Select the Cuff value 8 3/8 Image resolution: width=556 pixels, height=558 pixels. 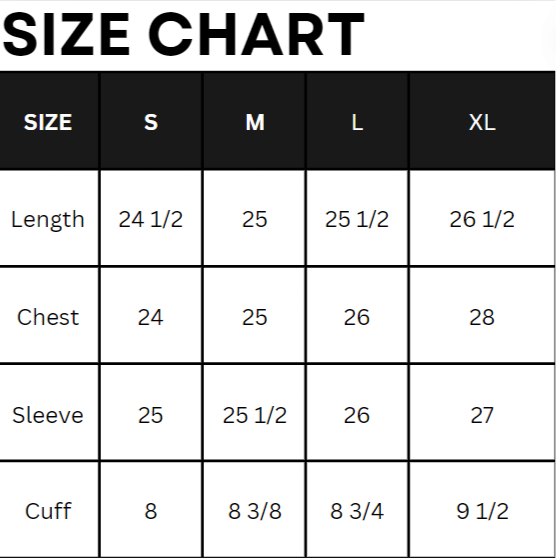[x=255, y=511]
